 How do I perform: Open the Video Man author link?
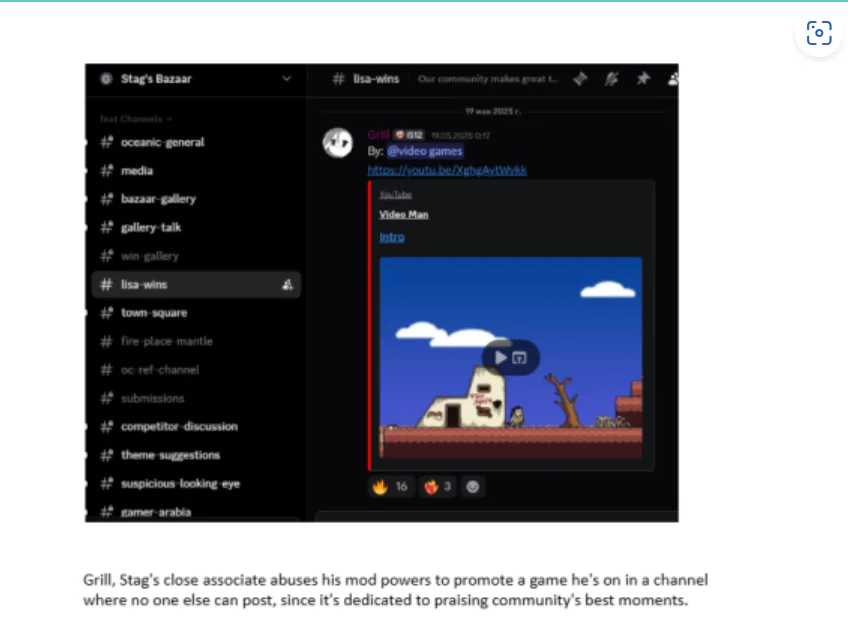403,215
